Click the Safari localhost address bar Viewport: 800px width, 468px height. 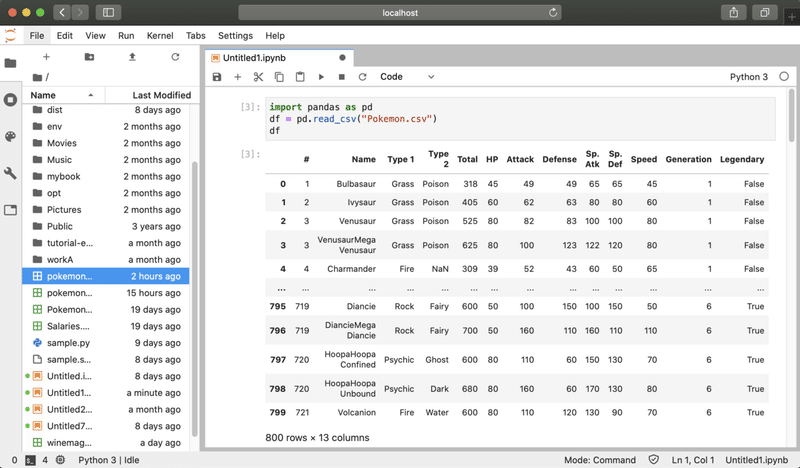[399, 13]
